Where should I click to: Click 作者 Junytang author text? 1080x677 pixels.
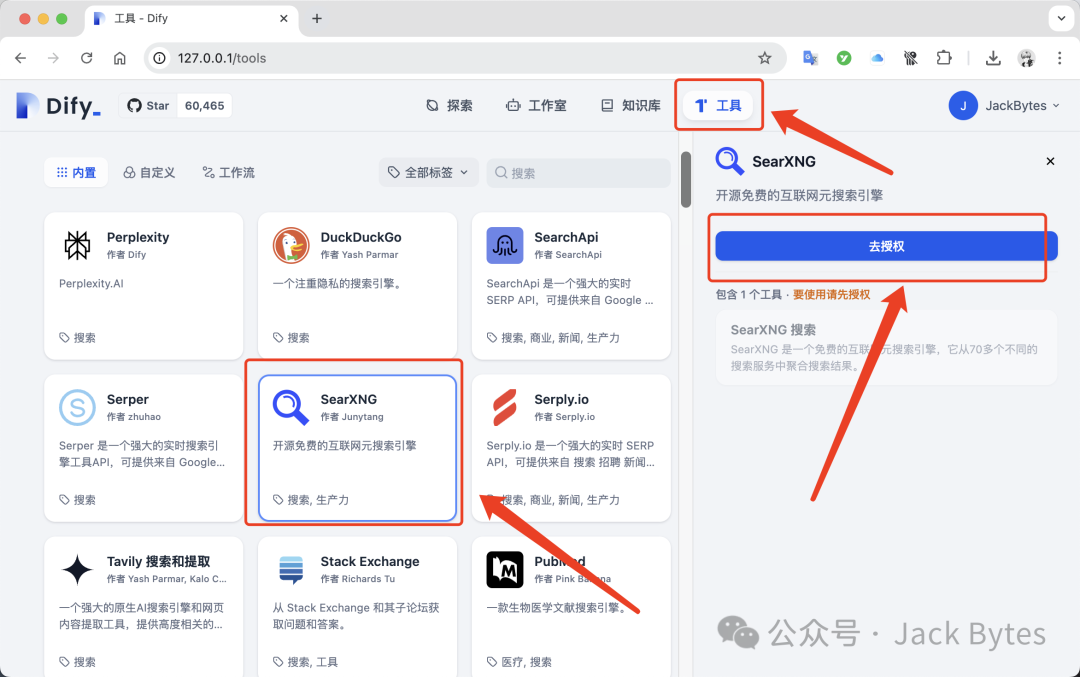pyautogui.click(x=352, y=417)
